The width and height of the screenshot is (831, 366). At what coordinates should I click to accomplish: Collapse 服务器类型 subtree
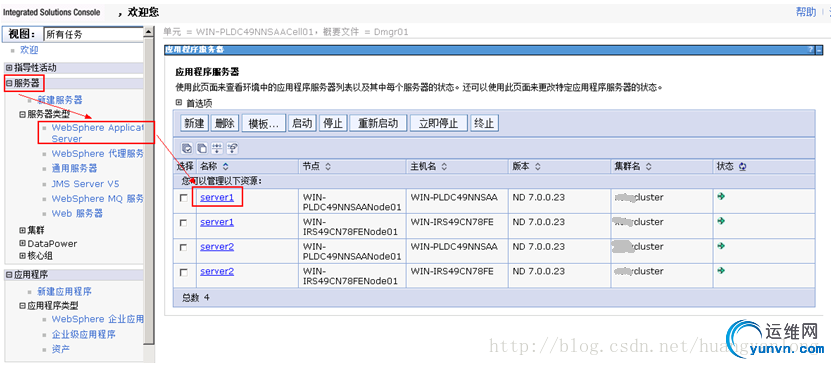[x=22, y=114]
